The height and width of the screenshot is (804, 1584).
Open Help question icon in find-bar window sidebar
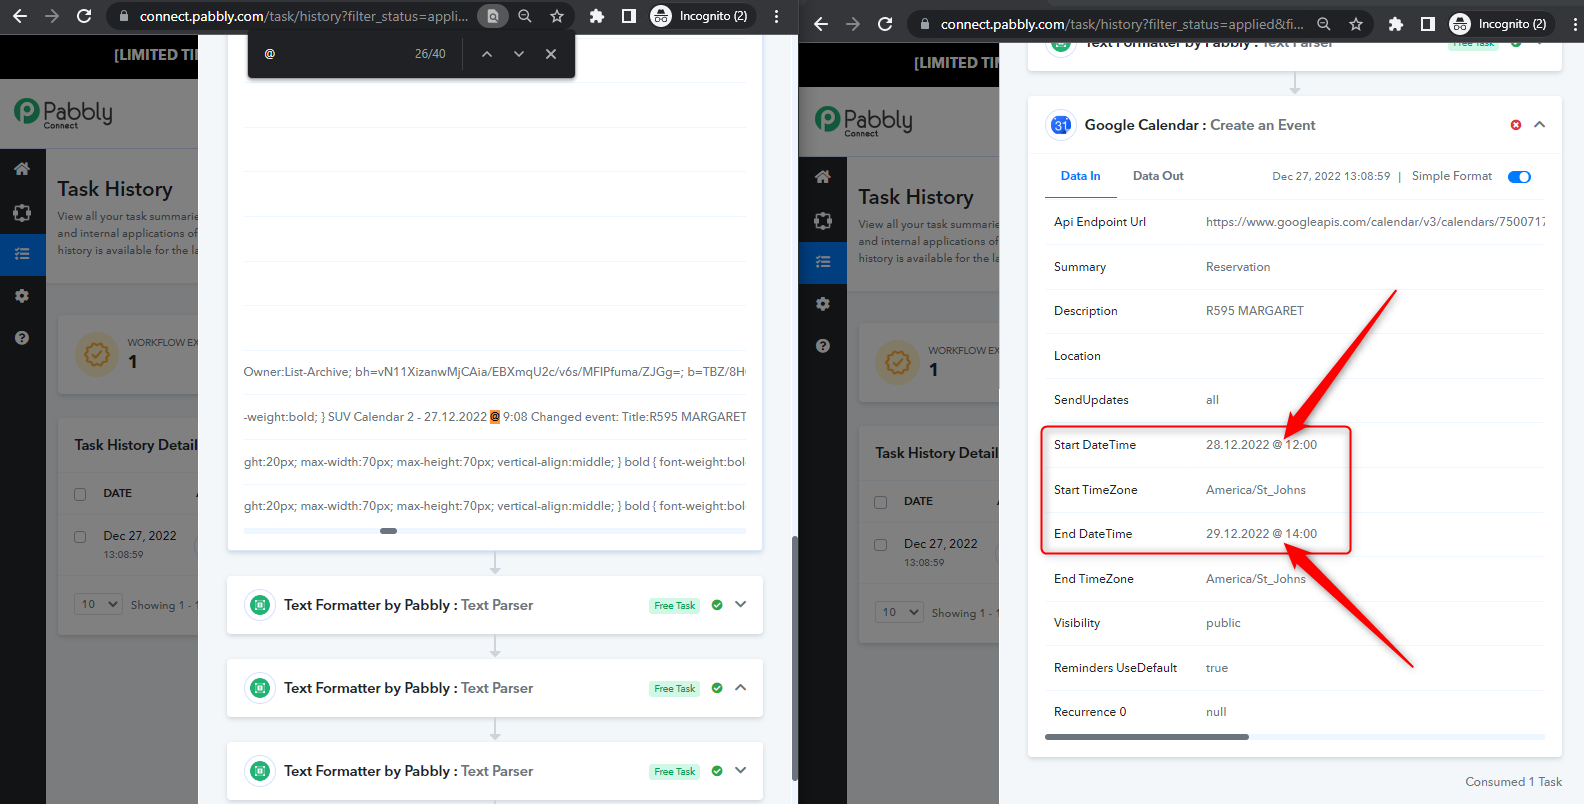[x=22, y=338]
